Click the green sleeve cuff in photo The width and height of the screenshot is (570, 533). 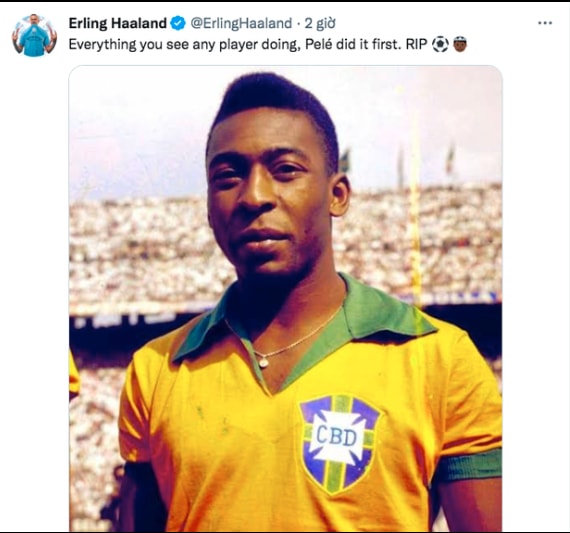469,465
